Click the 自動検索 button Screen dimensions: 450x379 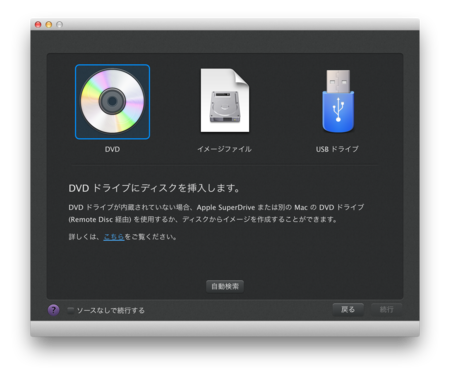click(x=225, y=286)
